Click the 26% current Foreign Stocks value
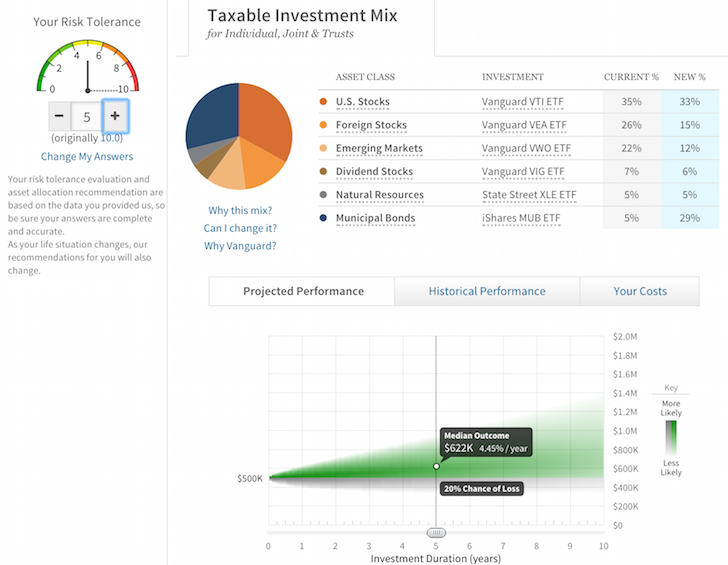The width and height of the screenshot is (728, 565). tap(631, 125)
